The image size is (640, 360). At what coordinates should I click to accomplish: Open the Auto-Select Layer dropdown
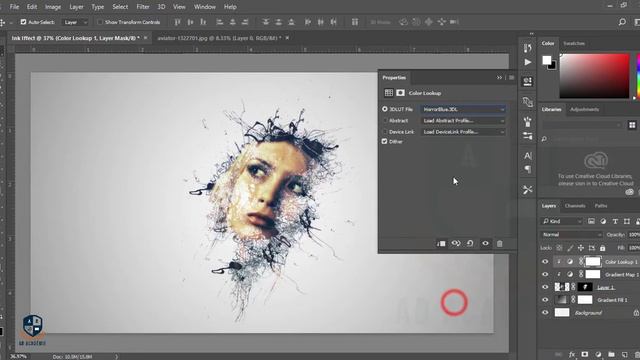(x=75, y=22)
